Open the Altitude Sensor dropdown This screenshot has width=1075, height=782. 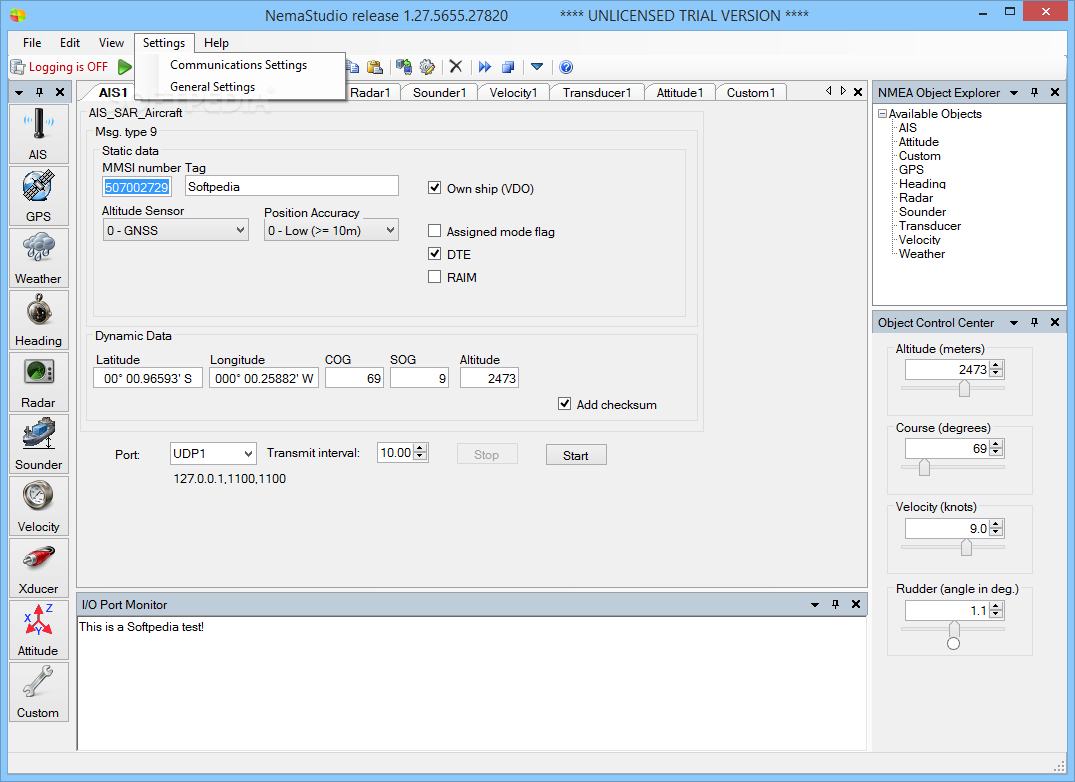coord(176,230)
